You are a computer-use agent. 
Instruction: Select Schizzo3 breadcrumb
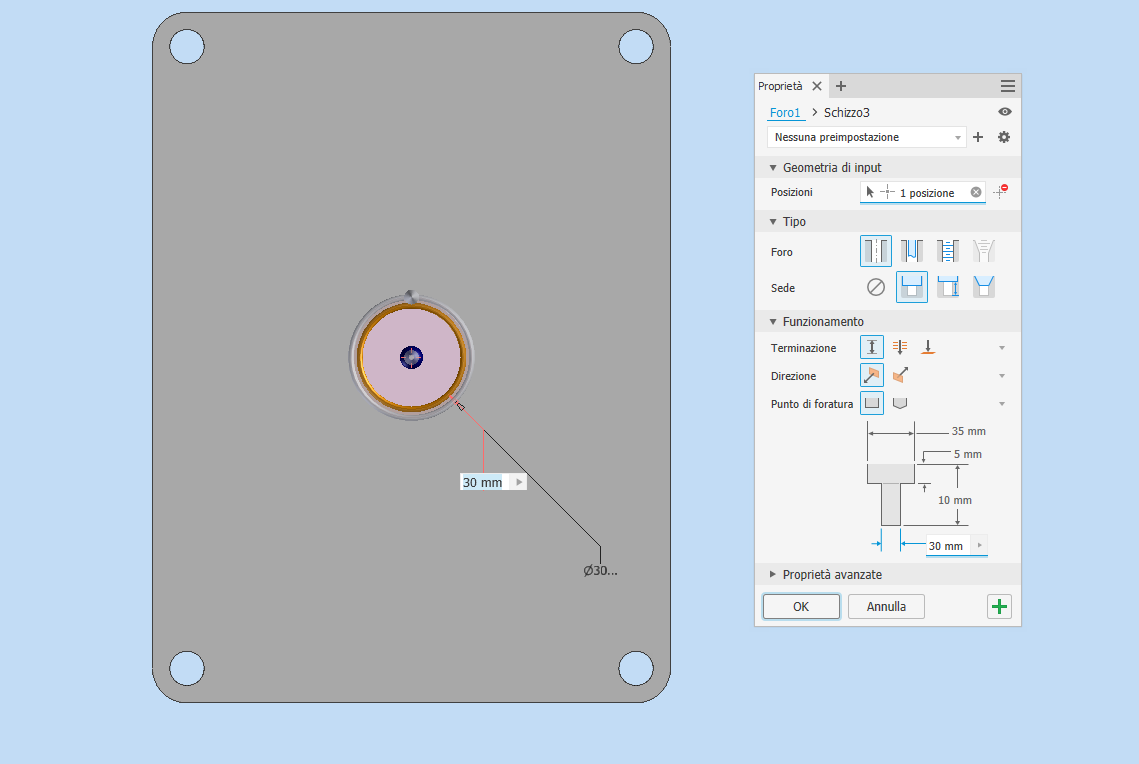click(x=846, y=113)
